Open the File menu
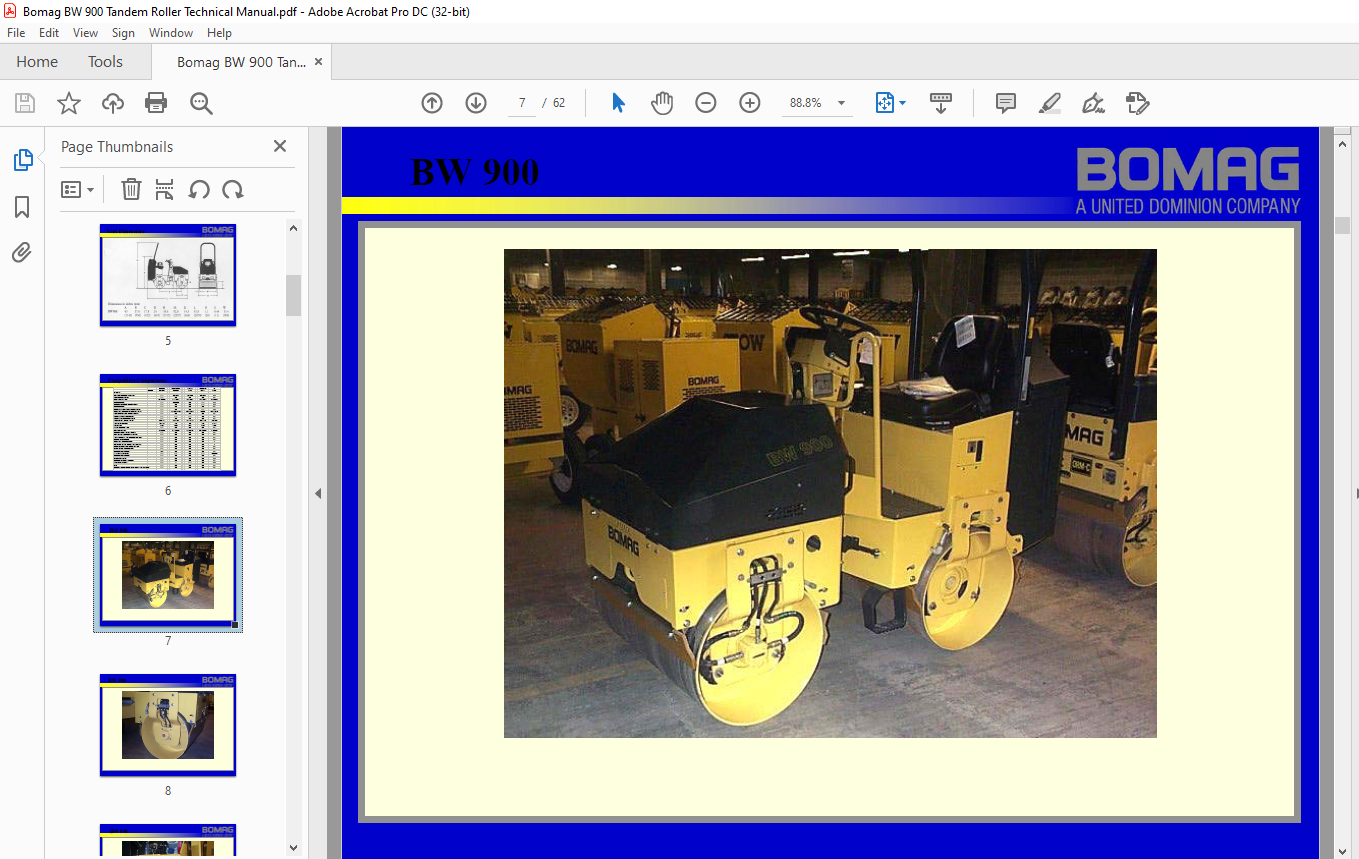1359x859 pixels. pyautogui.click(x=16, y=33)
